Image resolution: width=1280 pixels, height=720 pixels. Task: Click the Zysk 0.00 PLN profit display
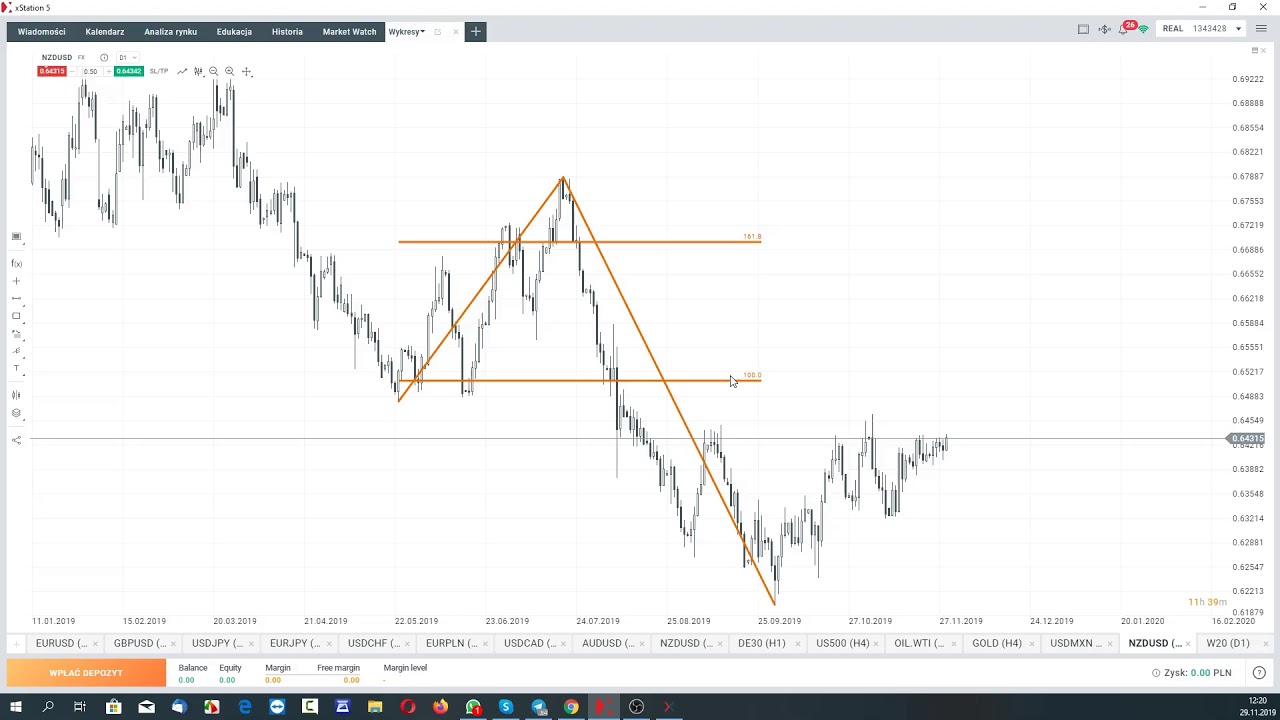1192,673
